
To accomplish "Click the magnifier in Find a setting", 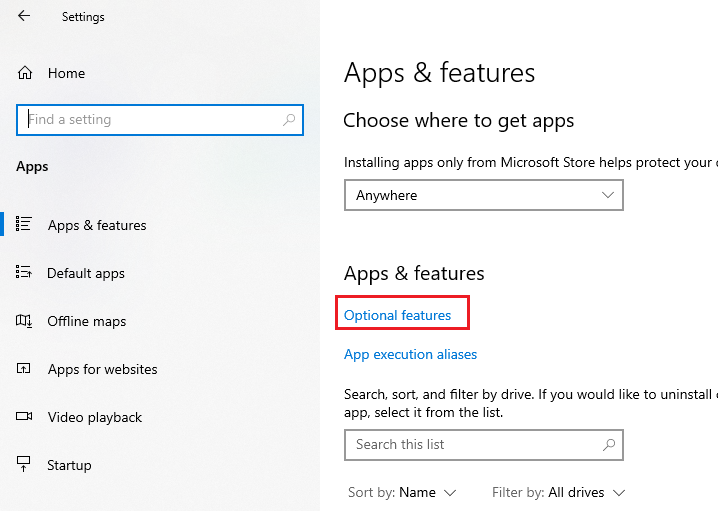I will tap(289, 120).
